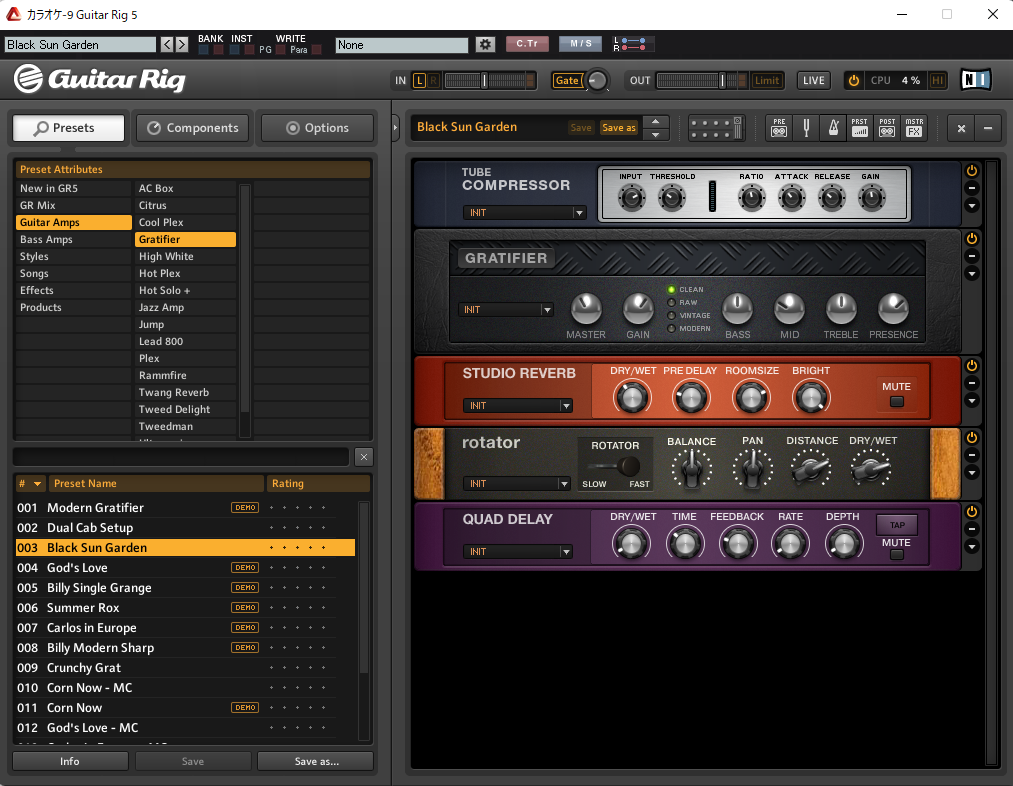The height and width of the screenshot is (786, 1013).
Task: Expand the Studio Reverb options arrow
Action: [972, 401]
